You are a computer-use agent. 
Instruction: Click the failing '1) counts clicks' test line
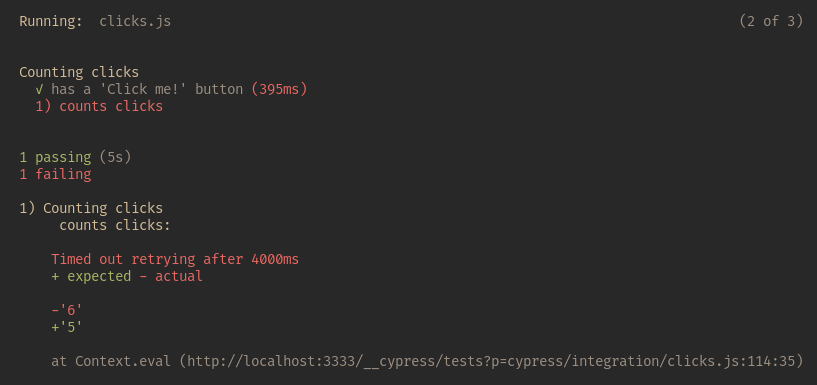coord(99,106)
